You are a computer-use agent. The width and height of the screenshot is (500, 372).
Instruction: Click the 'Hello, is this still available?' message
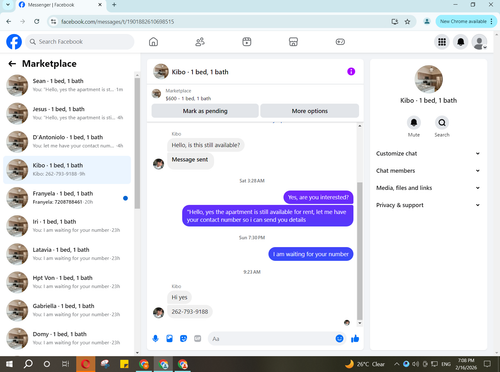pos(206,145)
